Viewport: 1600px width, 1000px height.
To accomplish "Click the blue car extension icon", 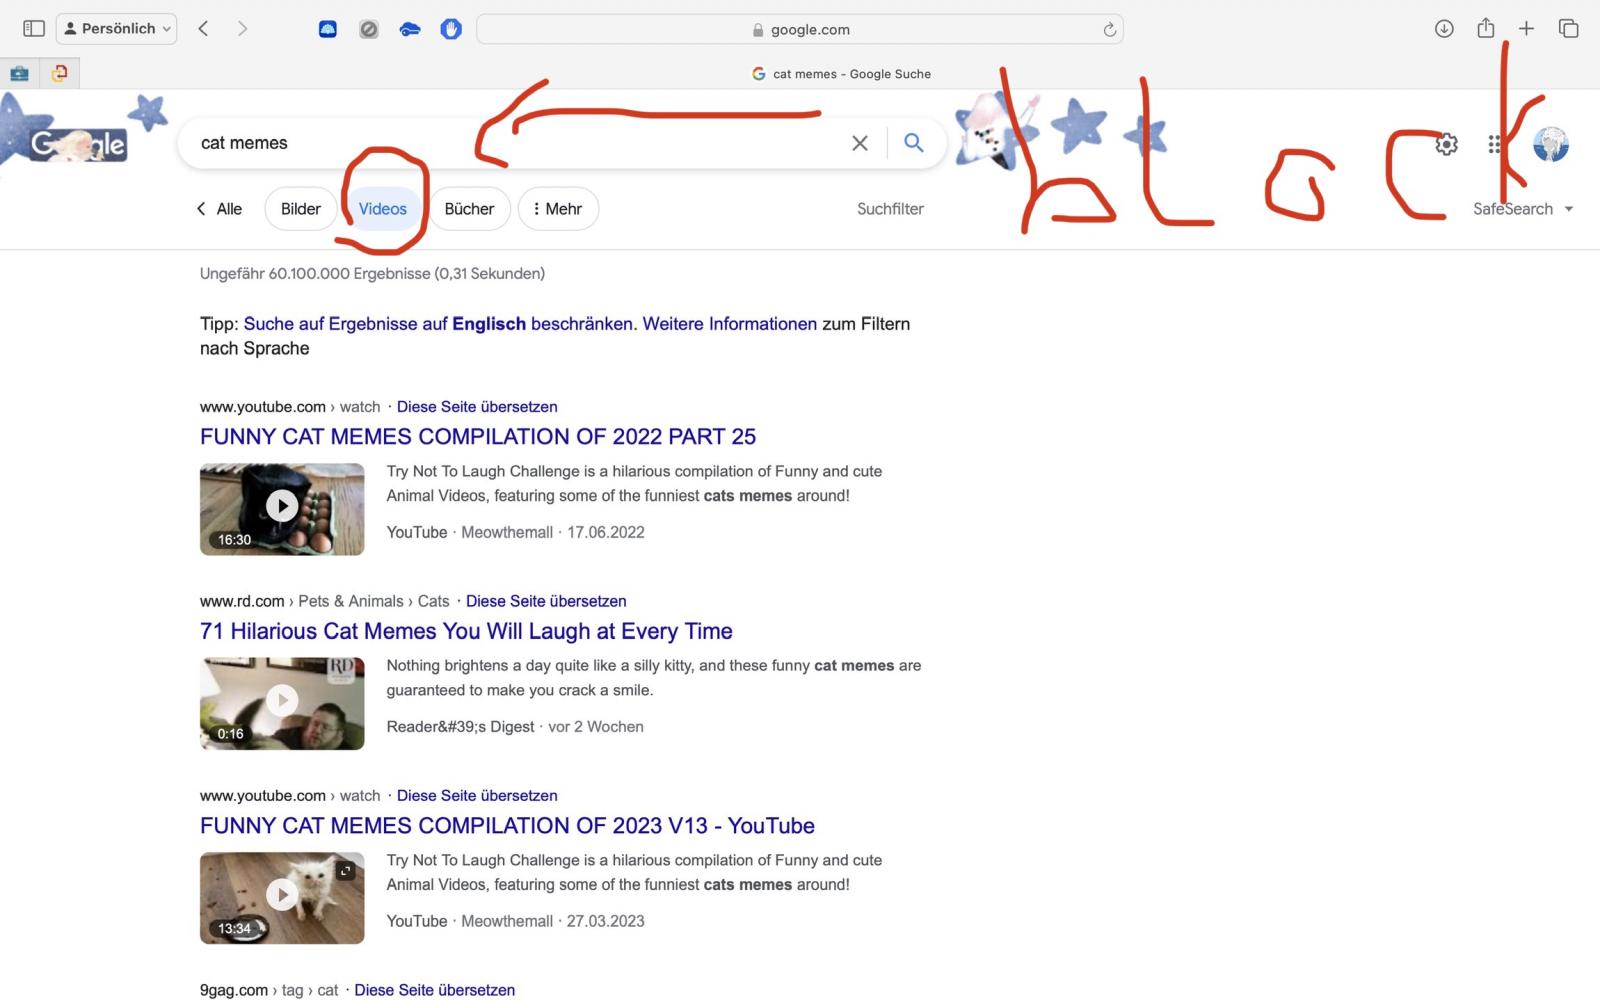I will 410,29.
